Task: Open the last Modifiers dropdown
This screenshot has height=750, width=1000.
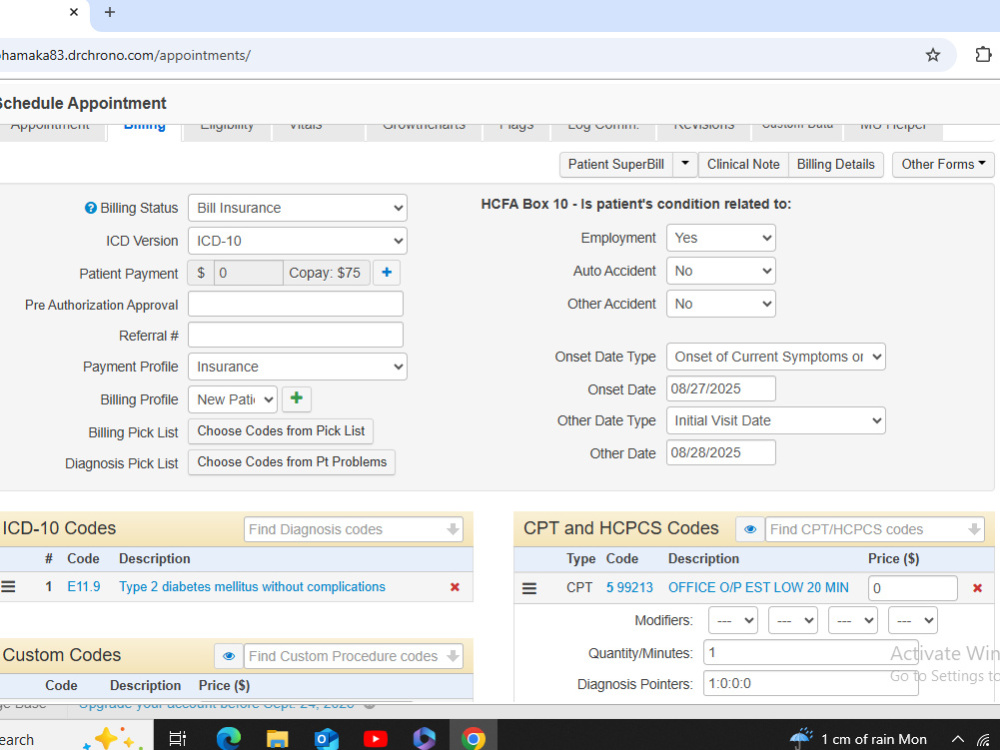Action: pyautogui.click(x=913, y=620)
